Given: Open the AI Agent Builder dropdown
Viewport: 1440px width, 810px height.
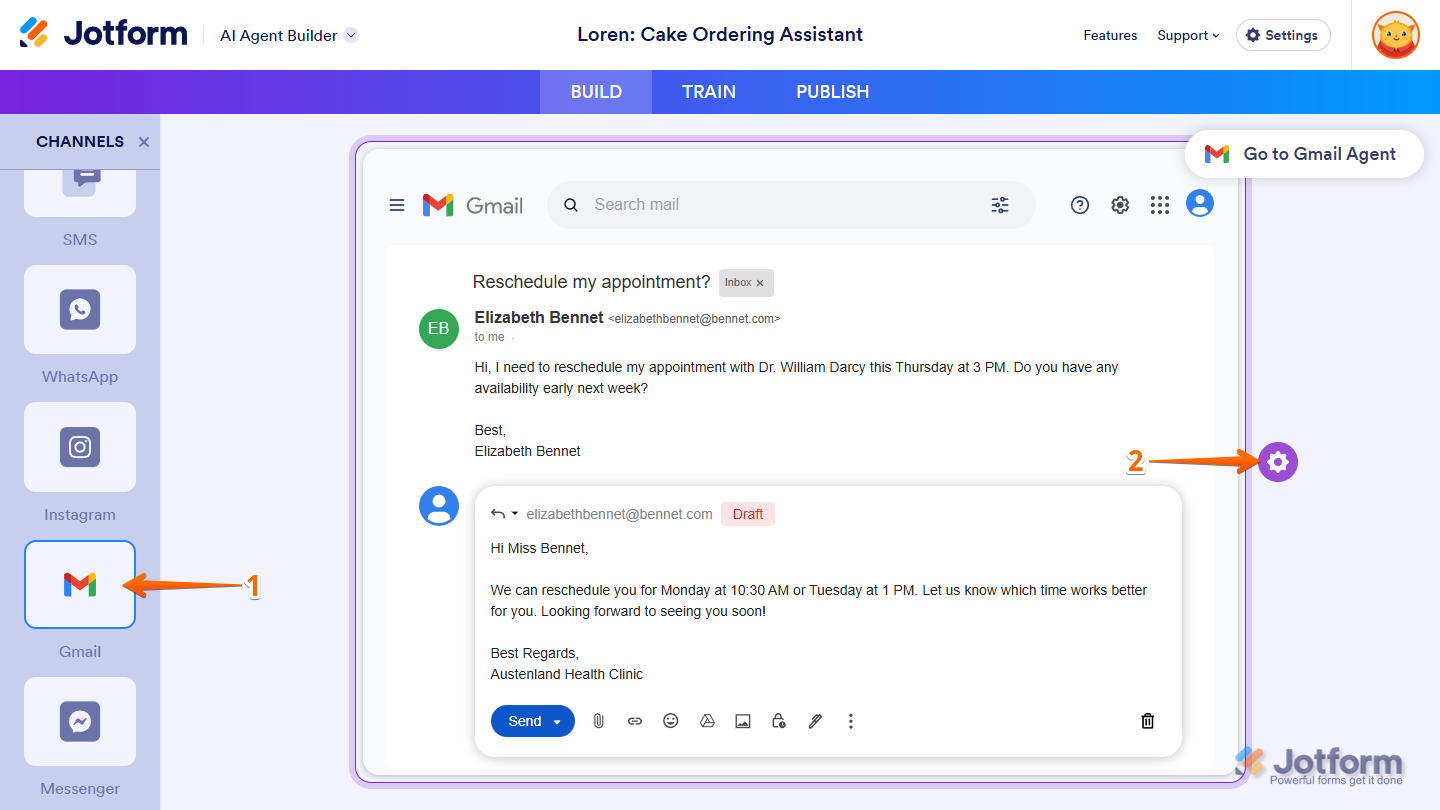Looking at the screenshot, I should point(289,35).
